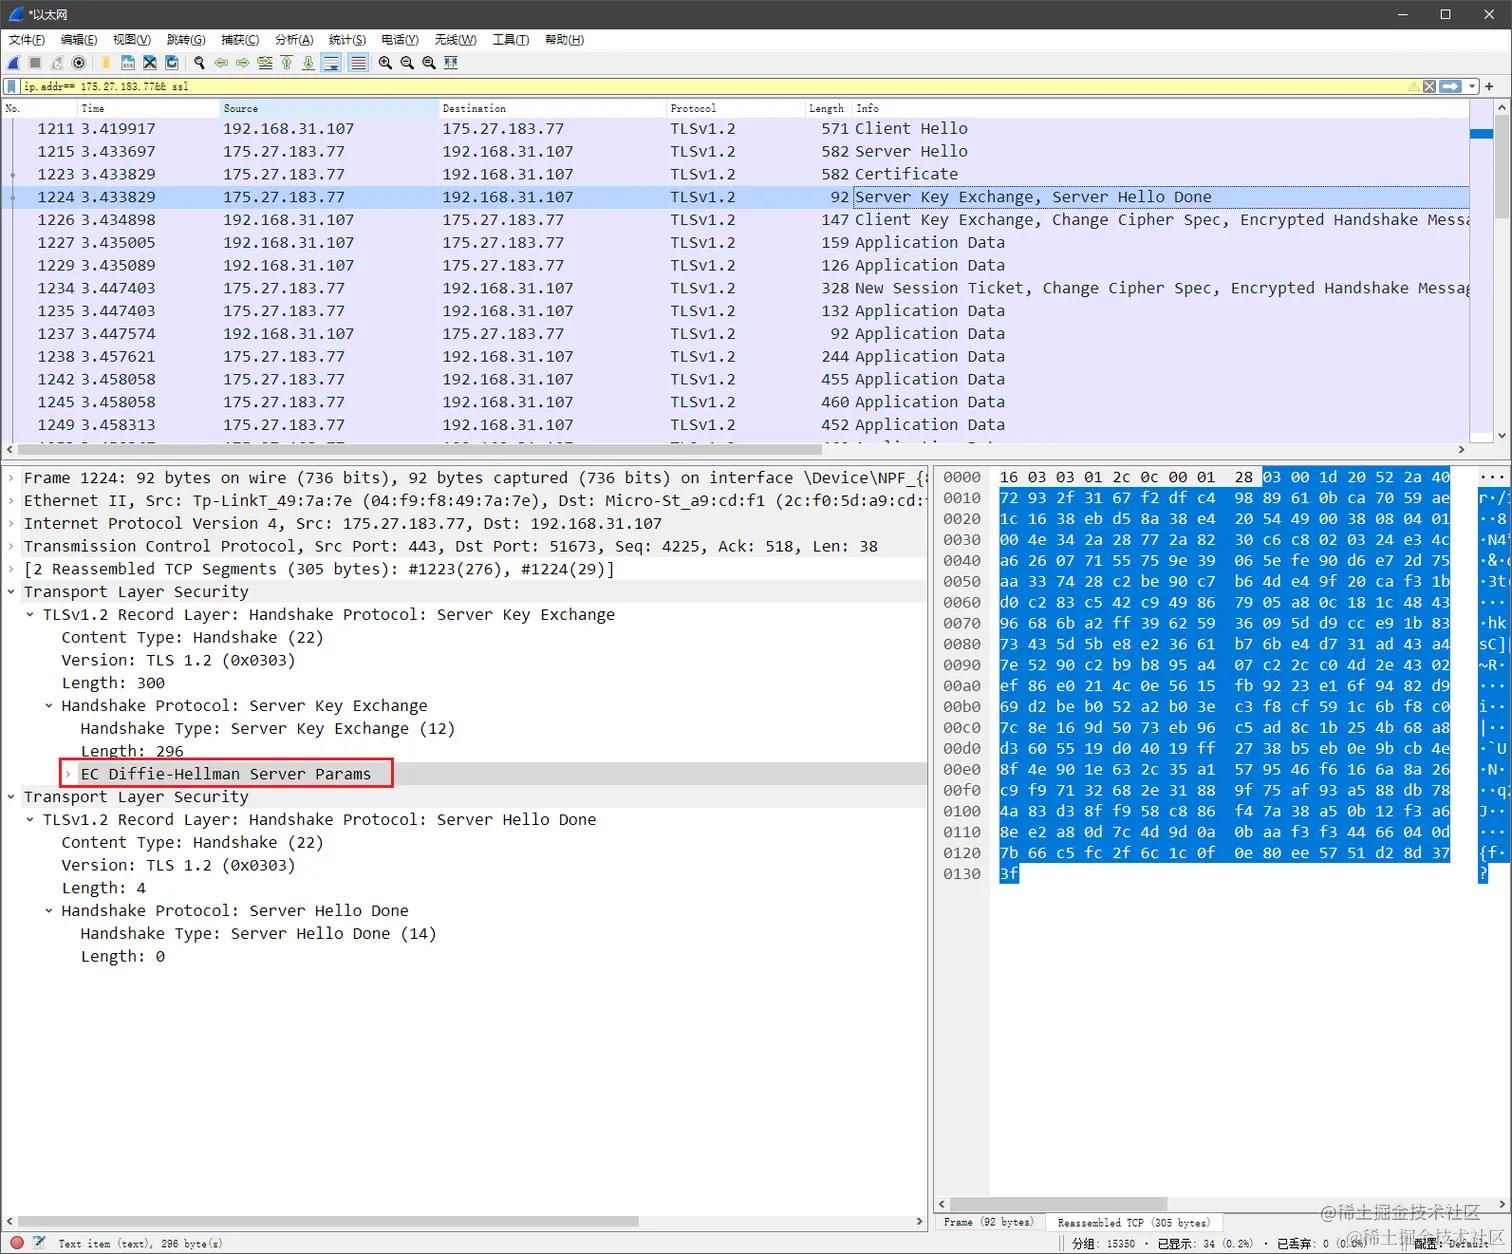Toggle packet list colorization
The image size is (1512, 1254).
(x=358, y=63)
